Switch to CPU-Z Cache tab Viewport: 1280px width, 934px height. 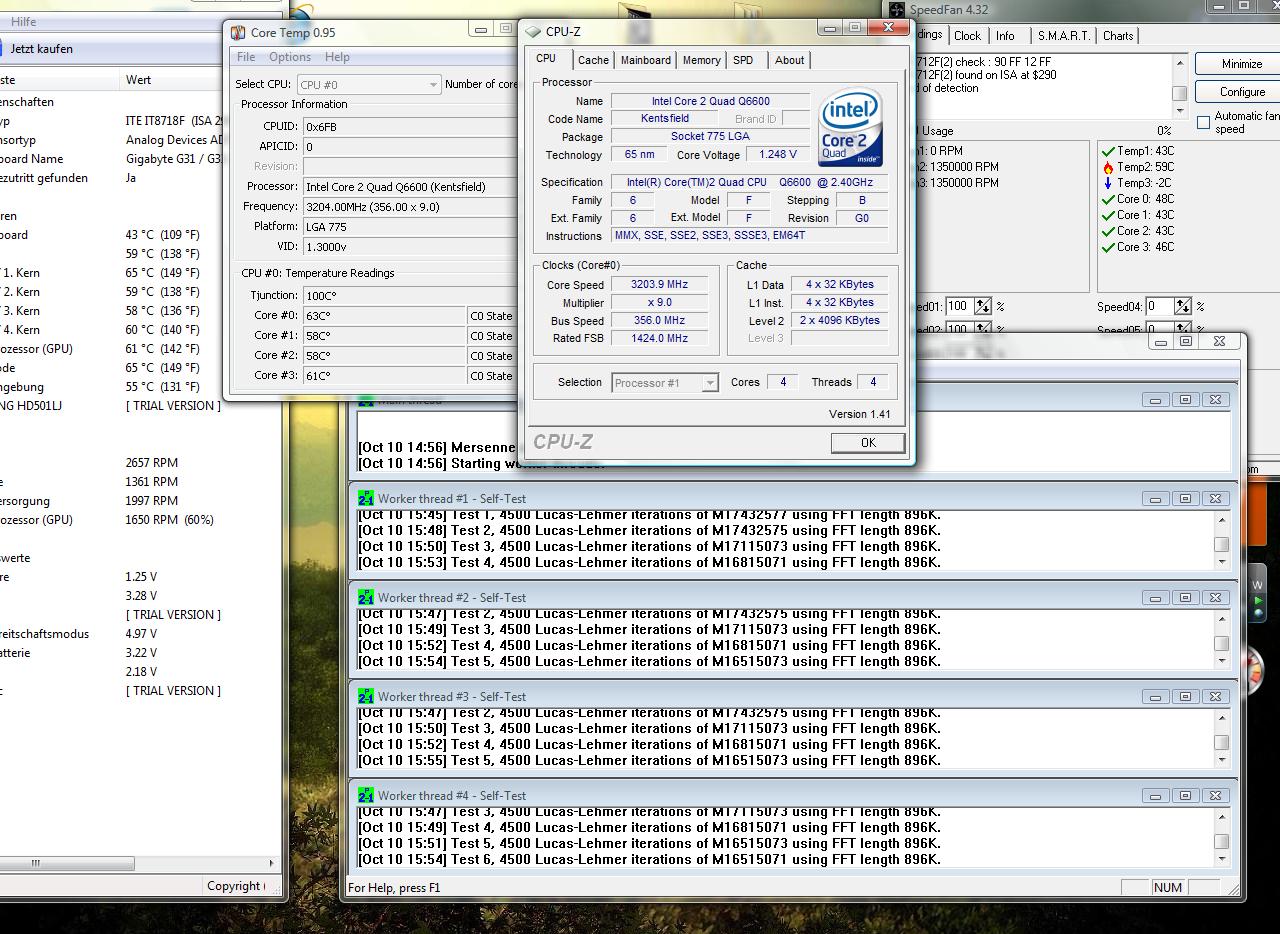pos(593,60)
